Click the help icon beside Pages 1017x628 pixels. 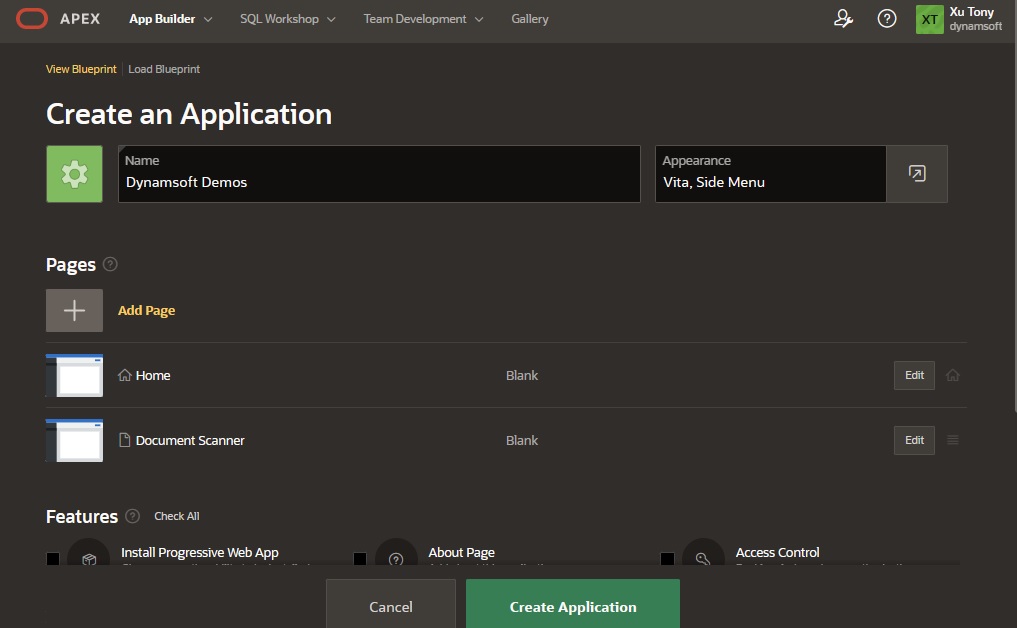pyautogui.click(x=110, y=265)
